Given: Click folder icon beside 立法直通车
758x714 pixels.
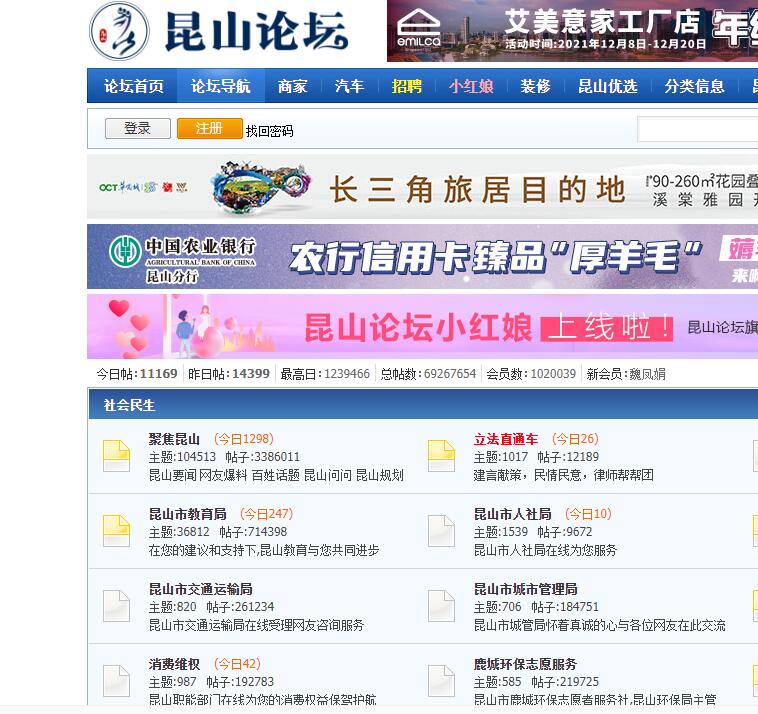Looking at the screenshot, I should tap(441, 456).
